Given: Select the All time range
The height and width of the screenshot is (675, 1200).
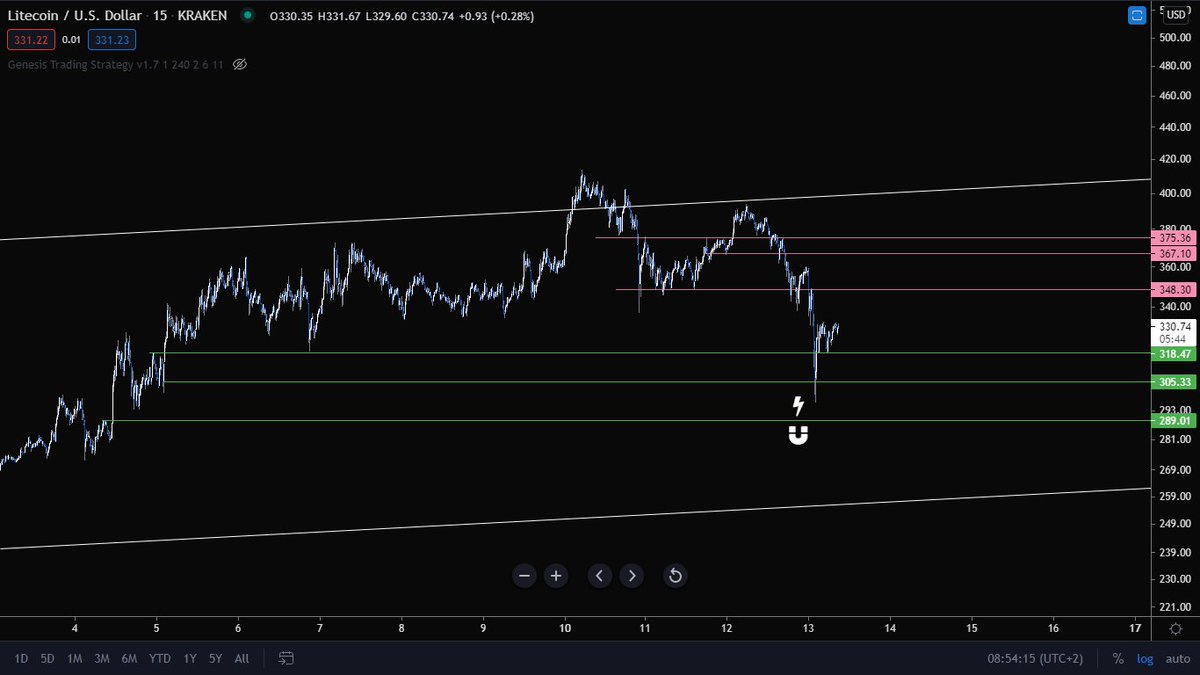Looking at the screenshot, I should 242,658.
